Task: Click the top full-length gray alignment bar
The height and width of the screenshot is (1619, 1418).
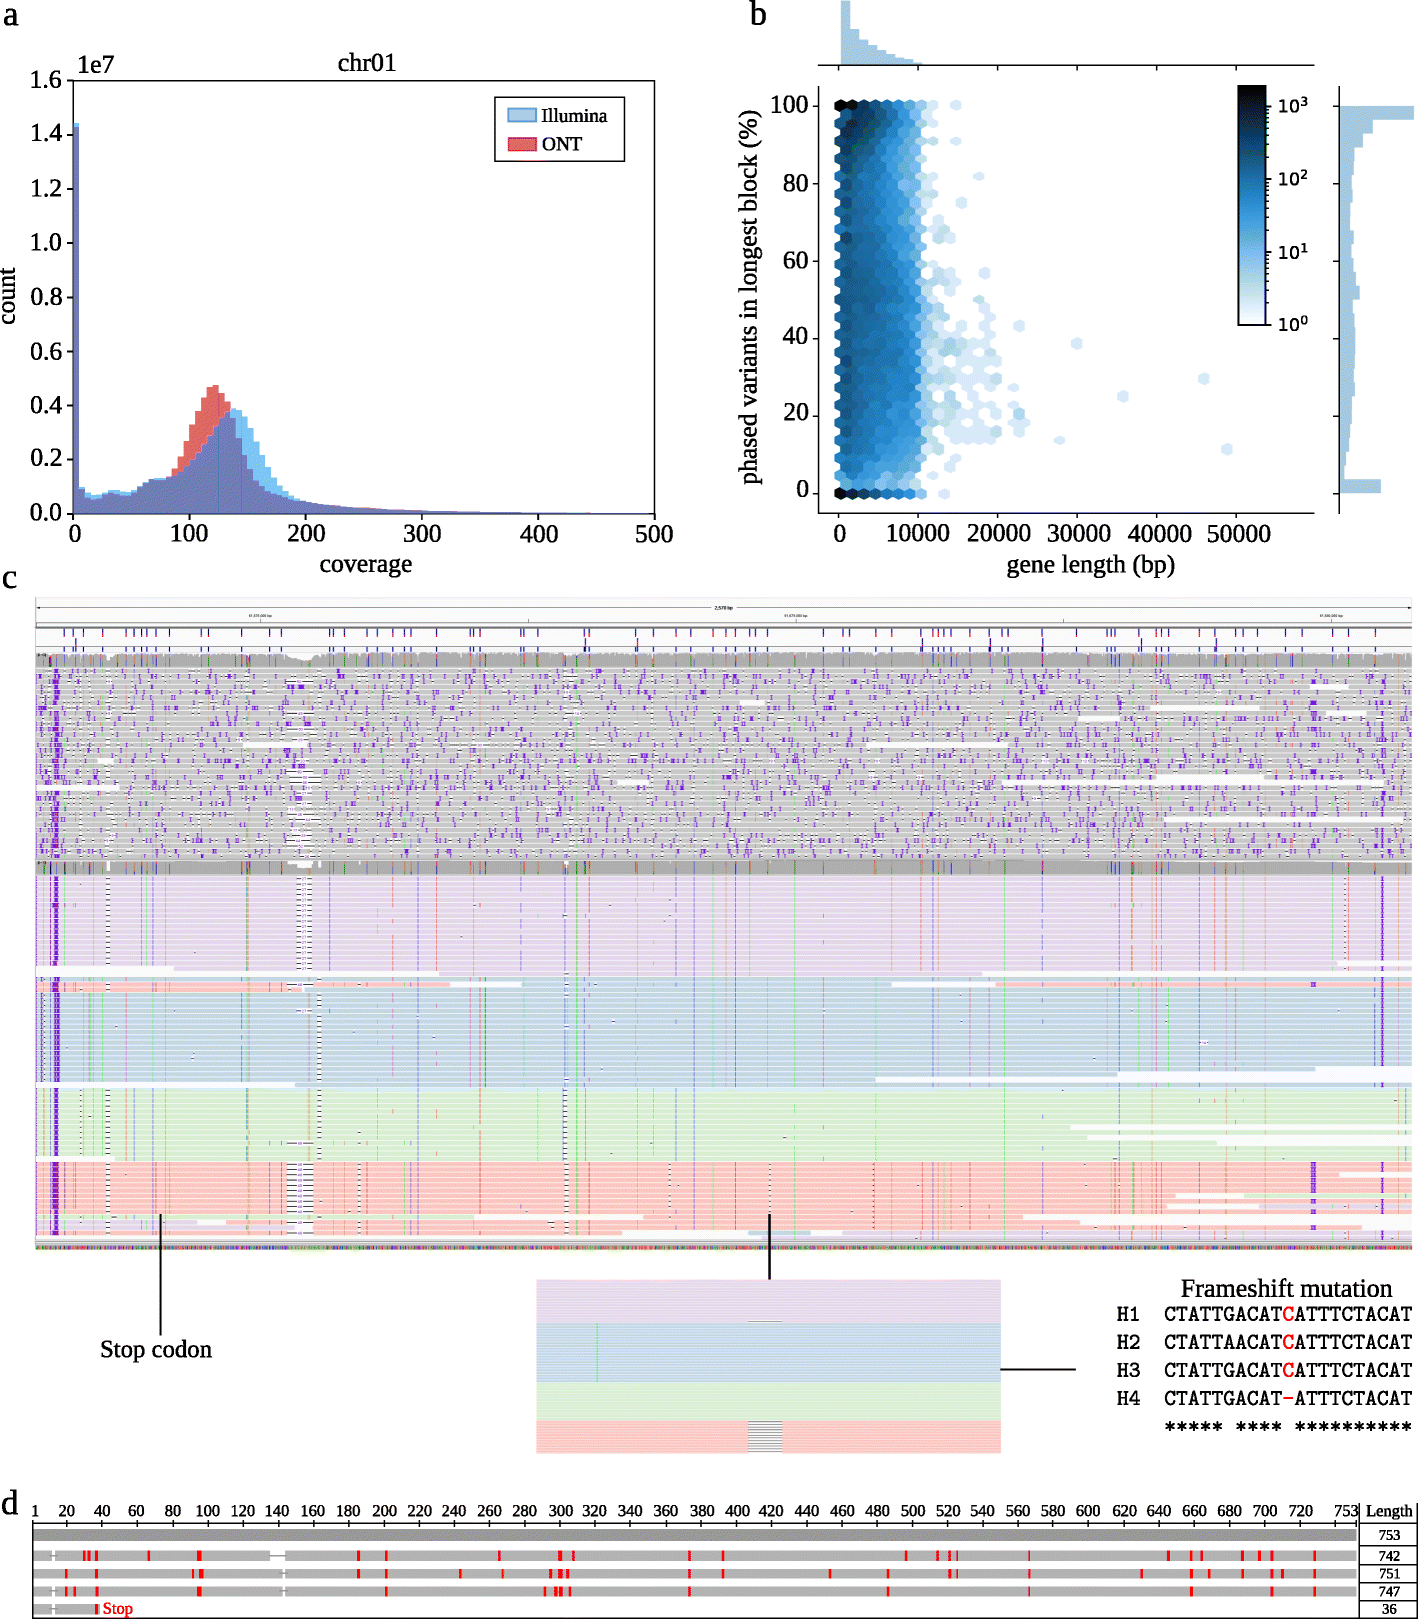Action: tap(695, 1535)
